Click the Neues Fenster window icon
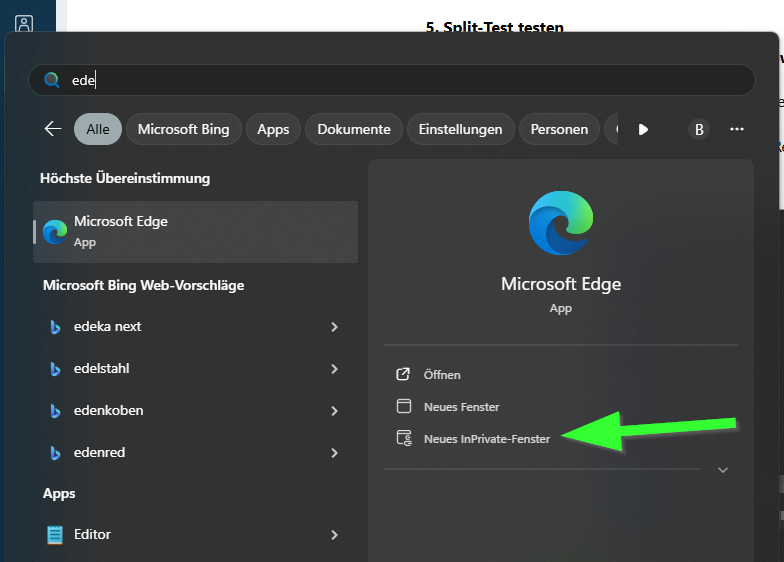The width and height of the screenshot is (784, 562). 404,406
